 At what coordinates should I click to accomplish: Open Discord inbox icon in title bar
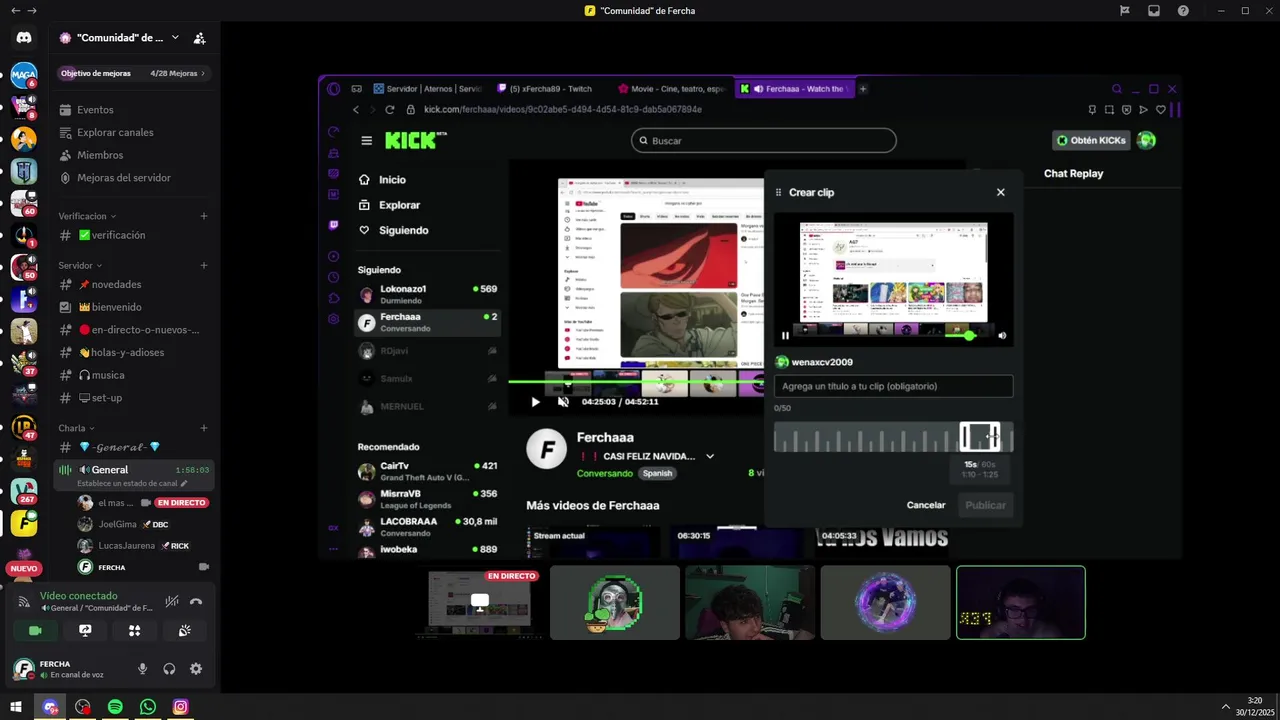(x=1154, y=11)
